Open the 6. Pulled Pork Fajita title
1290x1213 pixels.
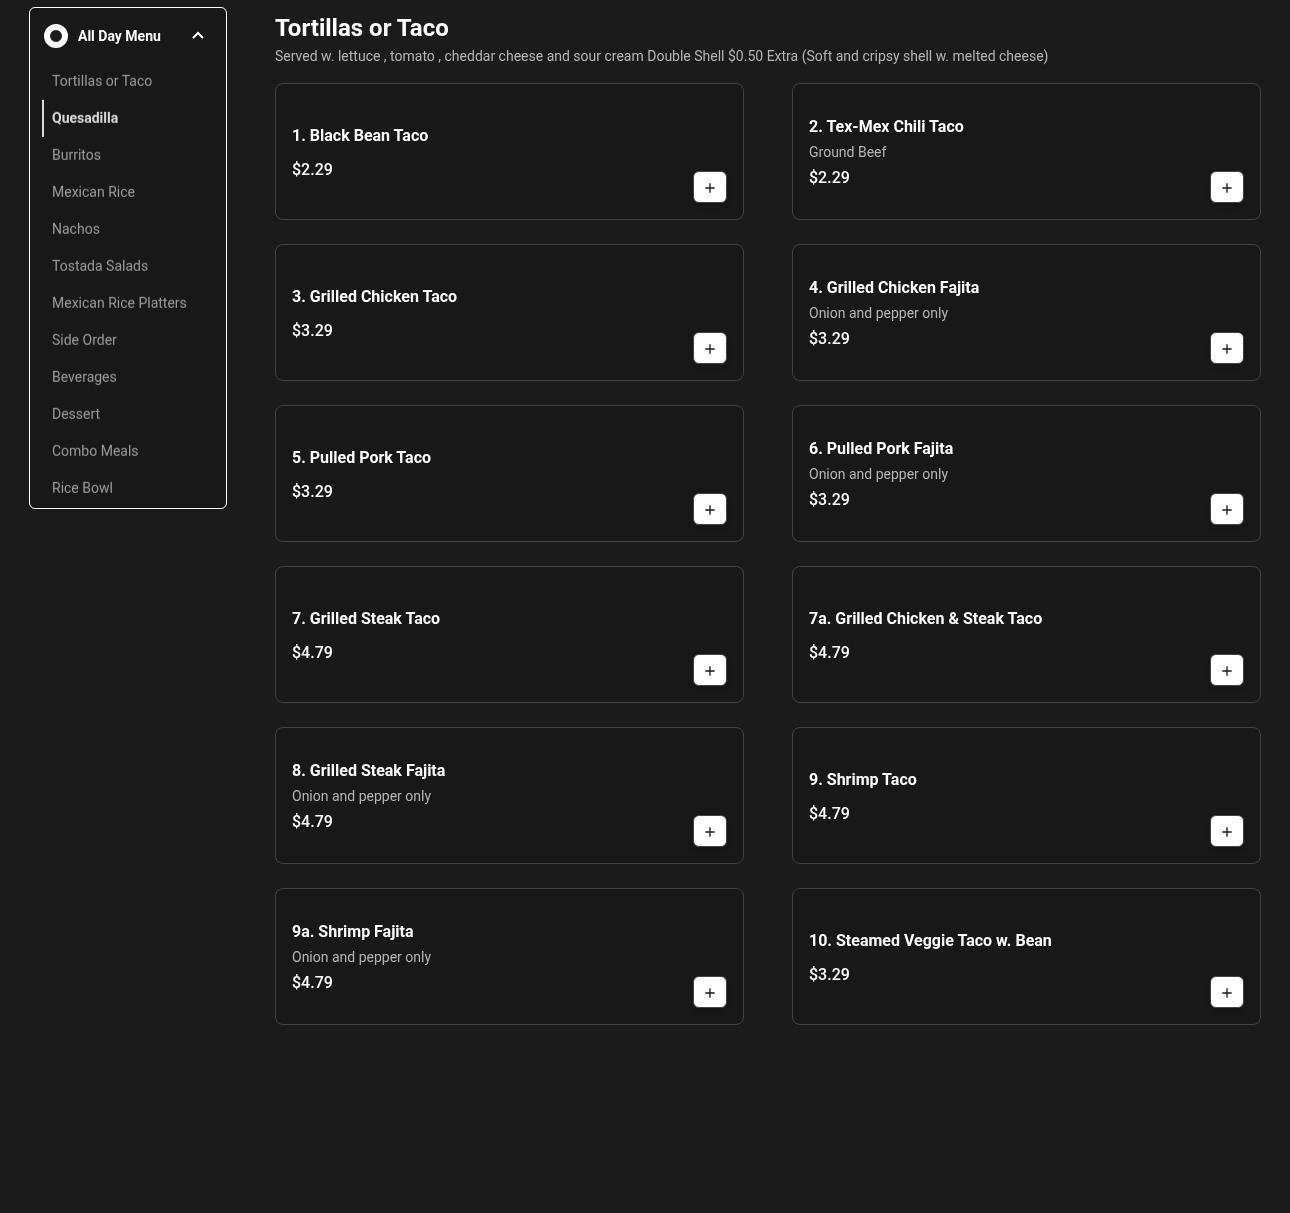pyautogui.click(x=881, y=449)
